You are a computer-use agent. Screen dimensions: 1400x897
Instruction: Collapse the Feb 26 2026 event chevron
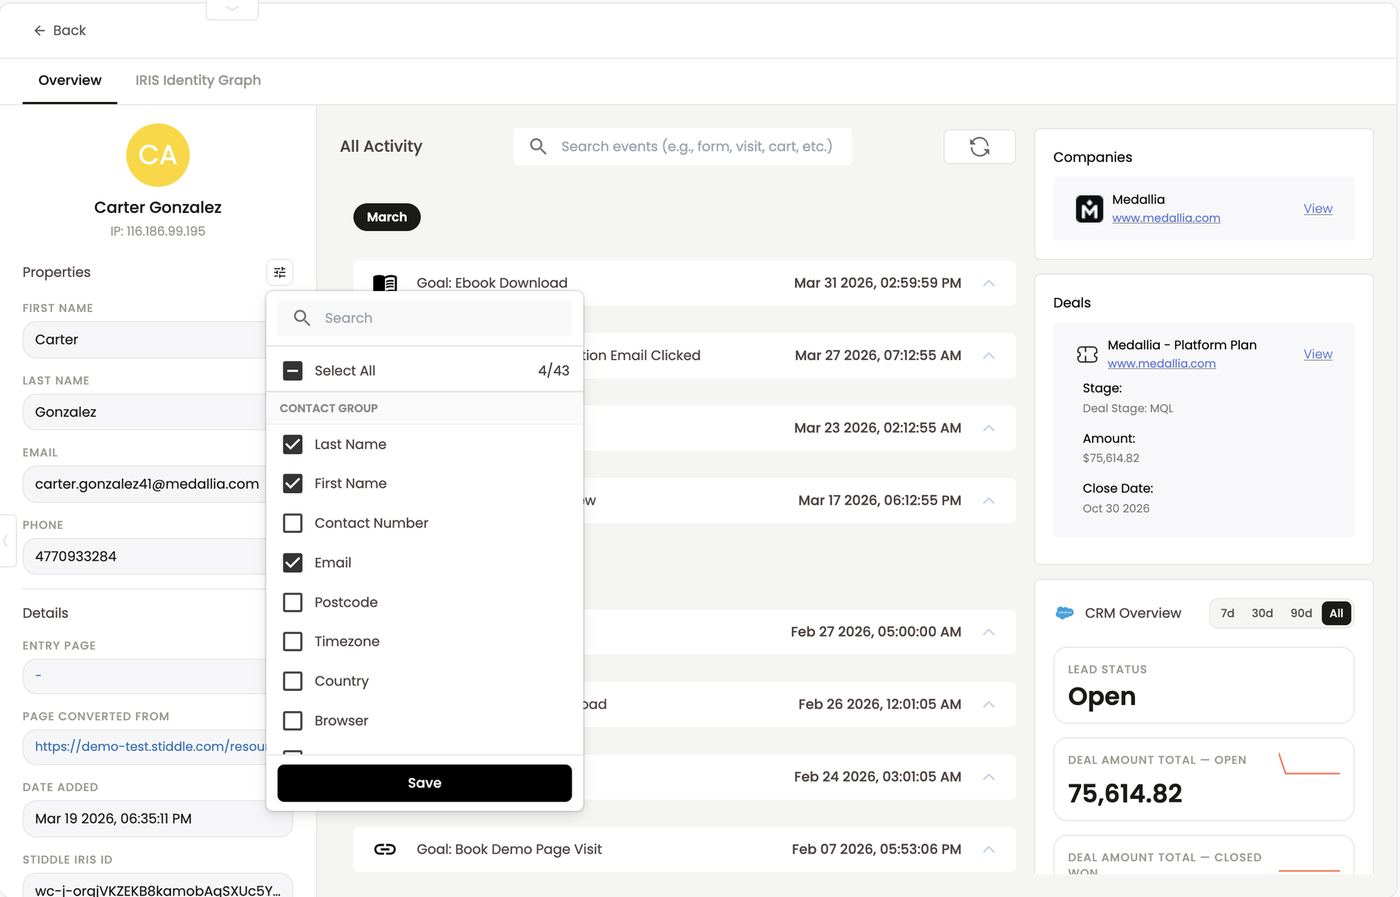[x=989, y=704]
